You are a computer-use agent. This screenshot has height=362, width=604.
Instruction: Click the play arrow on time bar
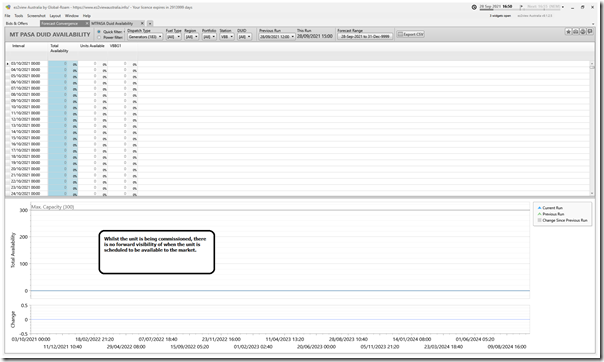point(521,7)
